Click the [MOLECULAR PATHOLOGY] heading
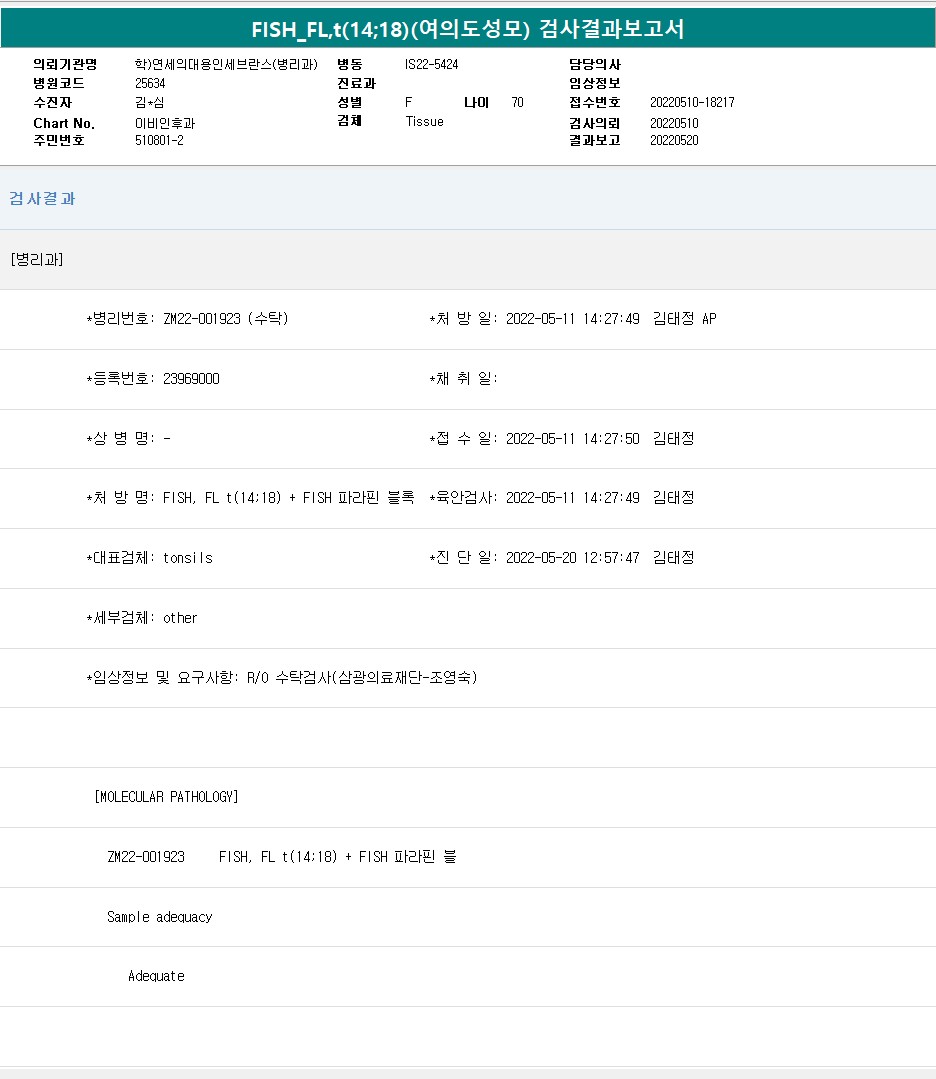This screenshot has width=936, height=1079. 166,797
